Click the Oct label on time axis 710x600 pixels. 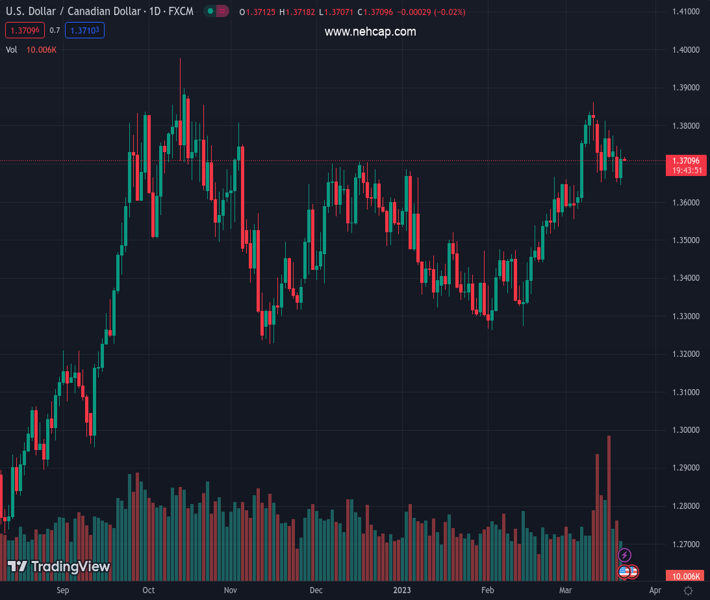click(x=148, y=591)
